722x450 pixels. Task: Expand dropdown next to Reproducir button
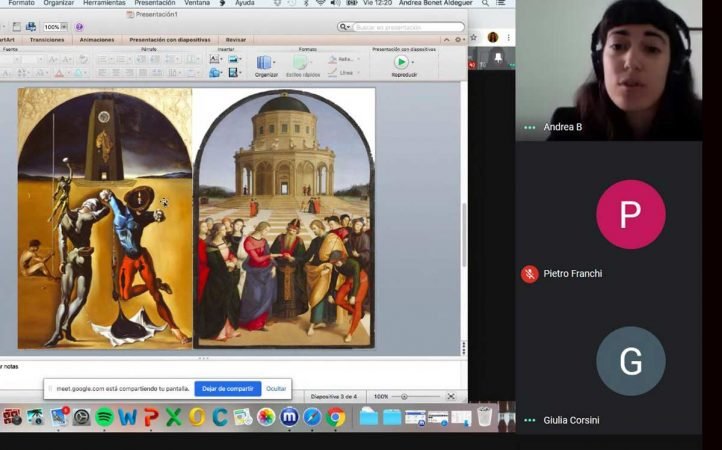tap(413, 62)
